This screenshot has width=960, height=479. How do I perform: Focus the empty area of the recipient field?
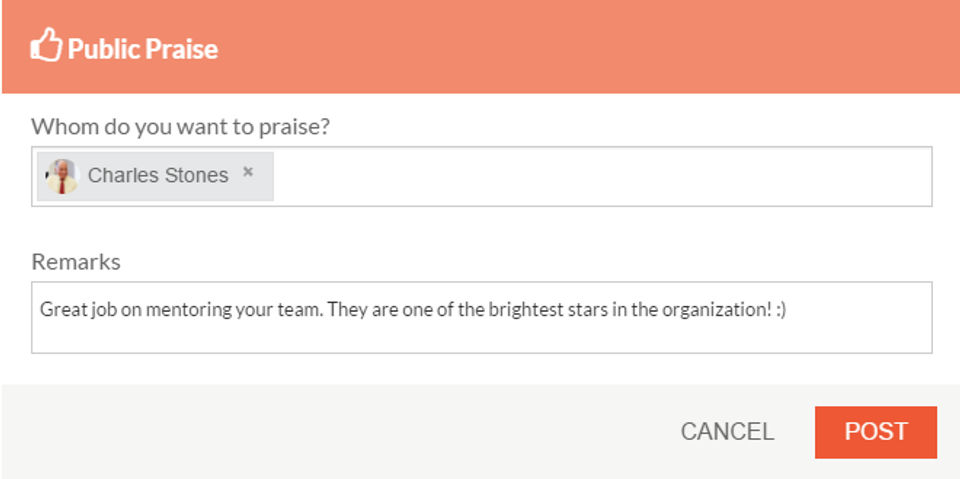click(x=600, y=177)
